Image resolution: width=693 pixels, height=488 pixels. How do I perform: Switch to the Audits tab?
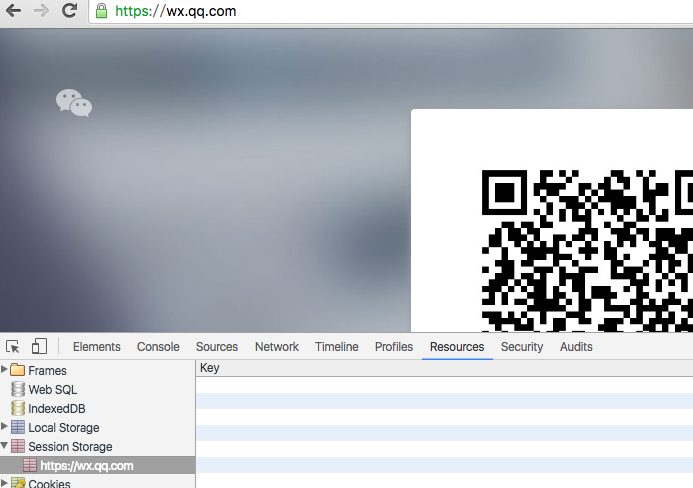click(x=576, y=347)
